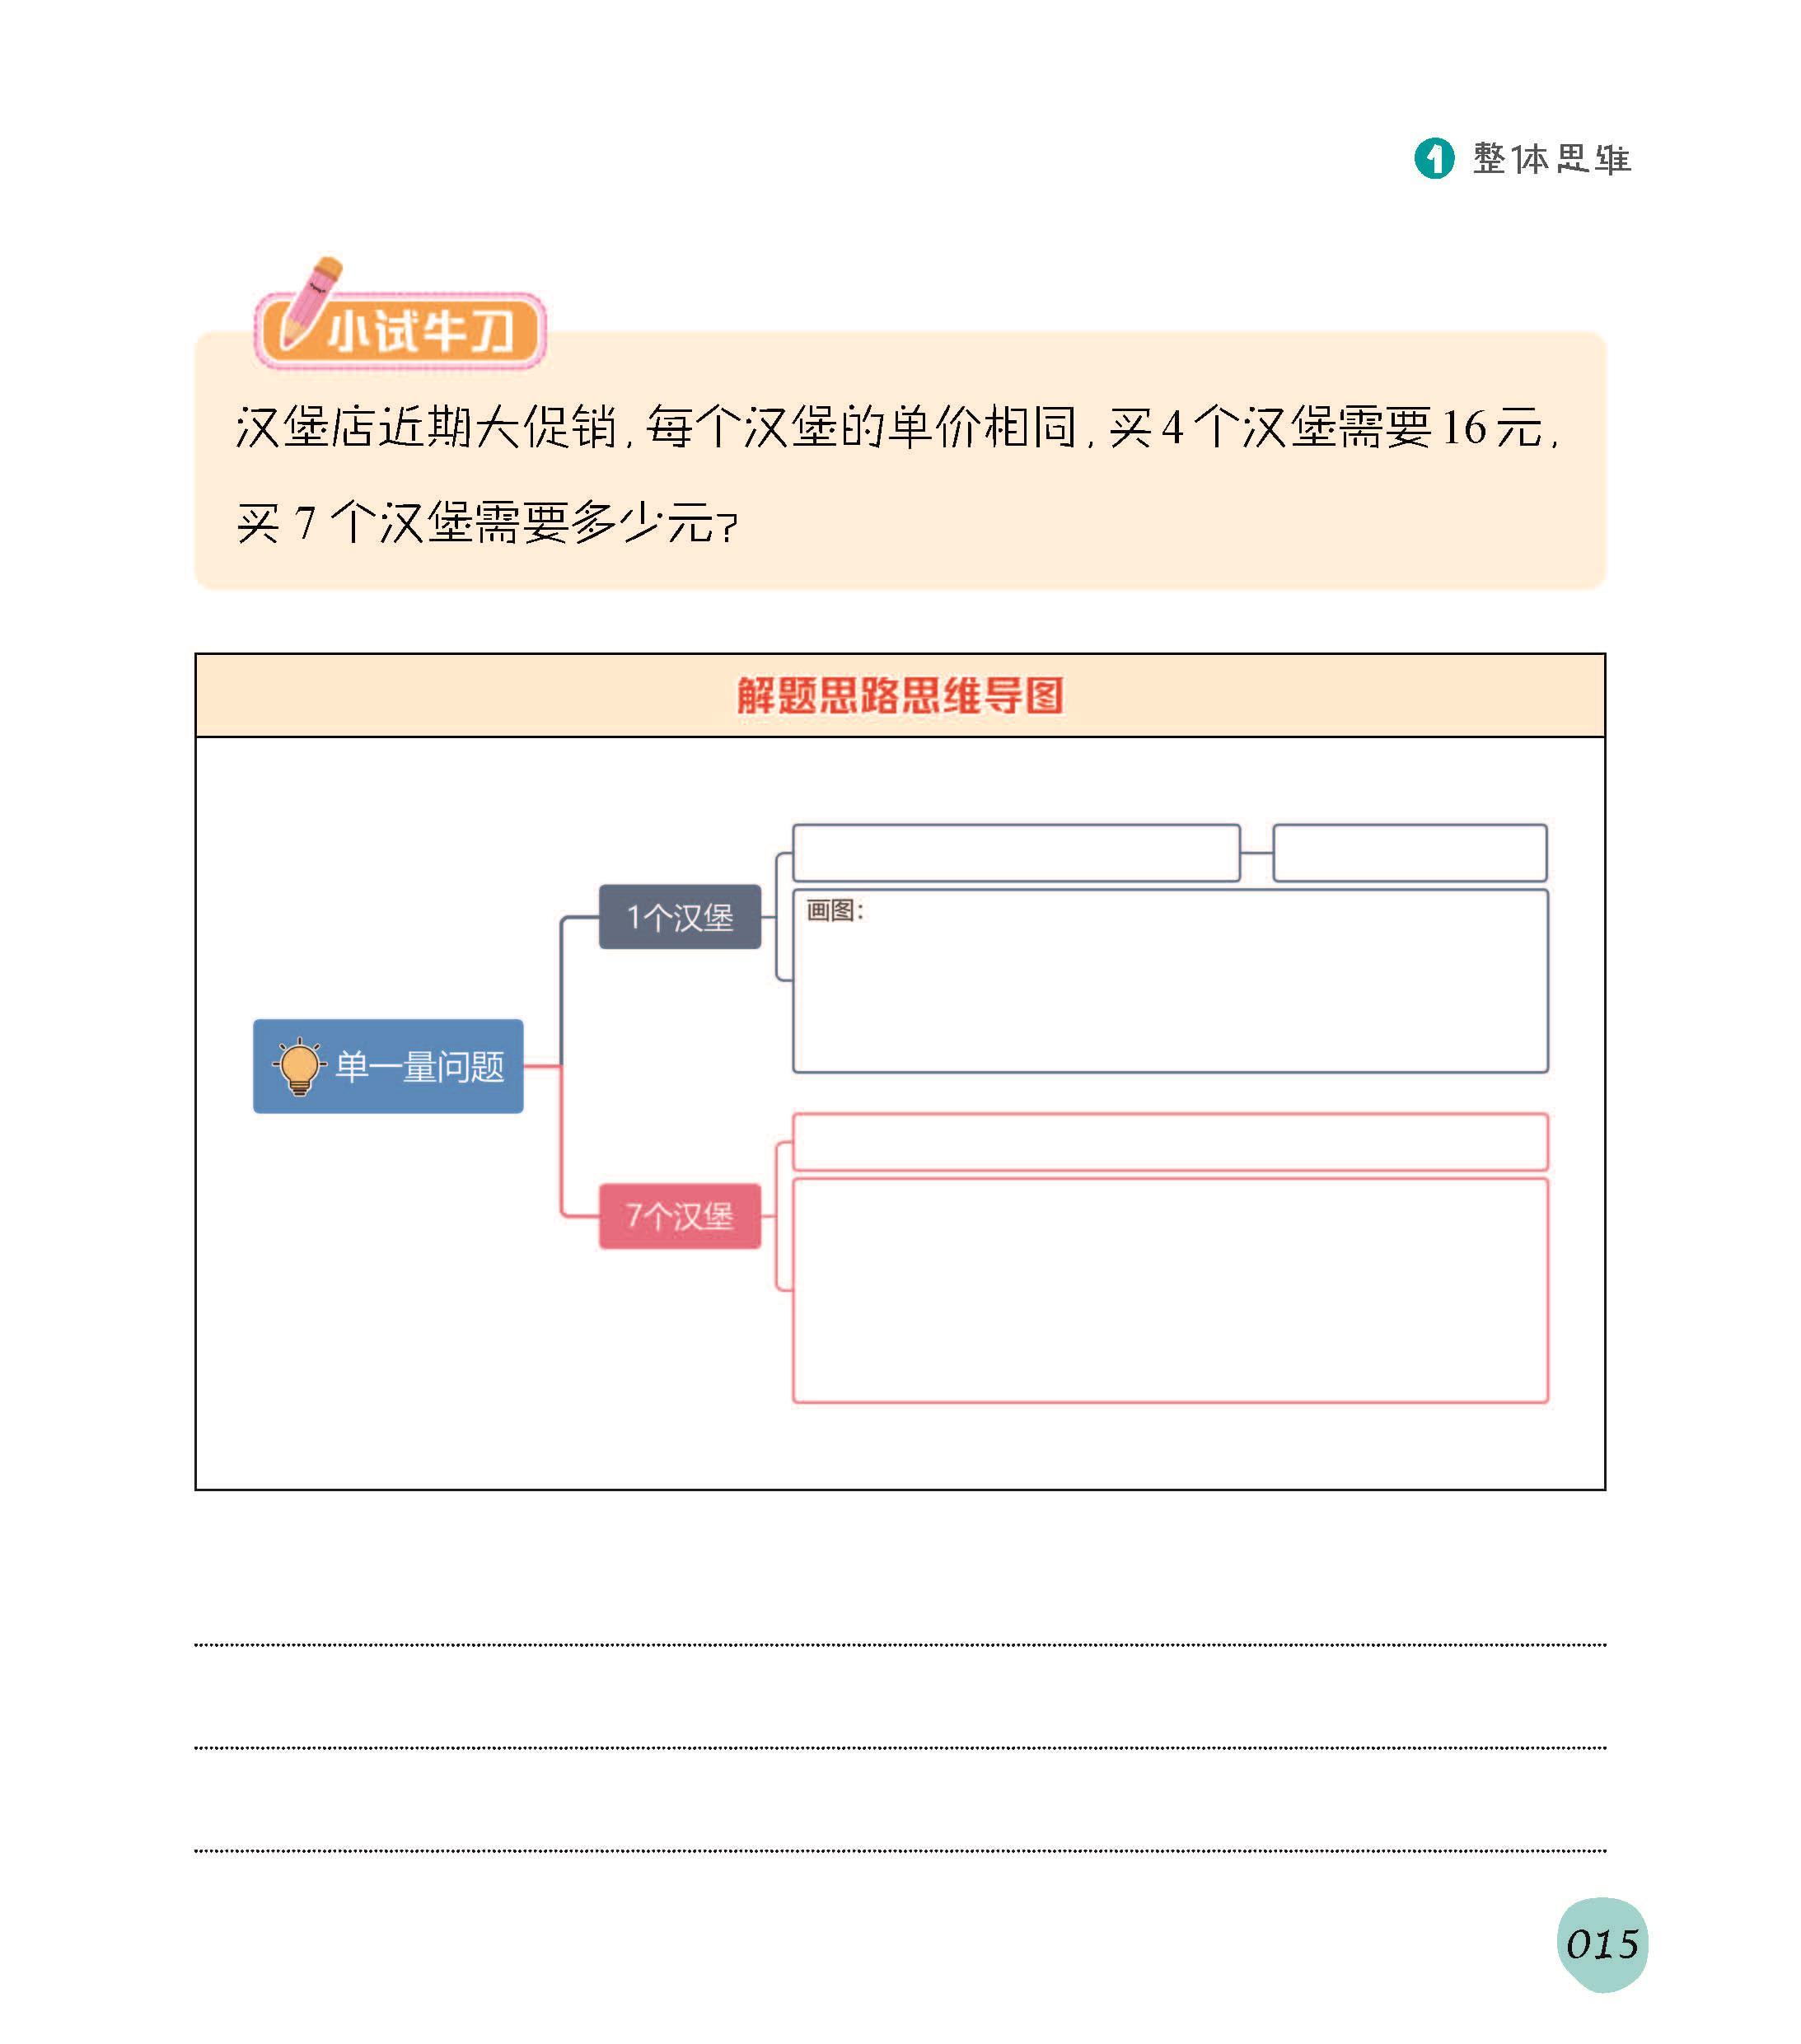Click the small empty gray box at top right
Screen dimensions: 1801x2044
pos(1410,853)
